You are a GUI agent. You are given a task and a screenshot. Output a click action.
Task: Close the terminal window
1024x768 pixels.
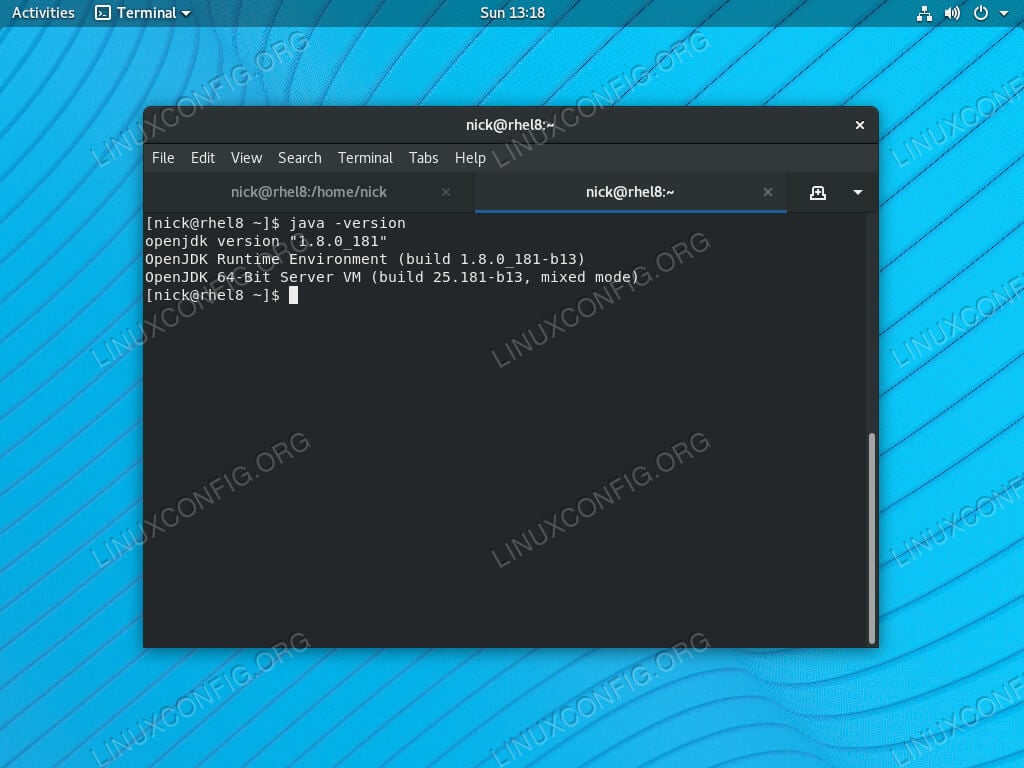pyautogui.click(x=860, y=125)
